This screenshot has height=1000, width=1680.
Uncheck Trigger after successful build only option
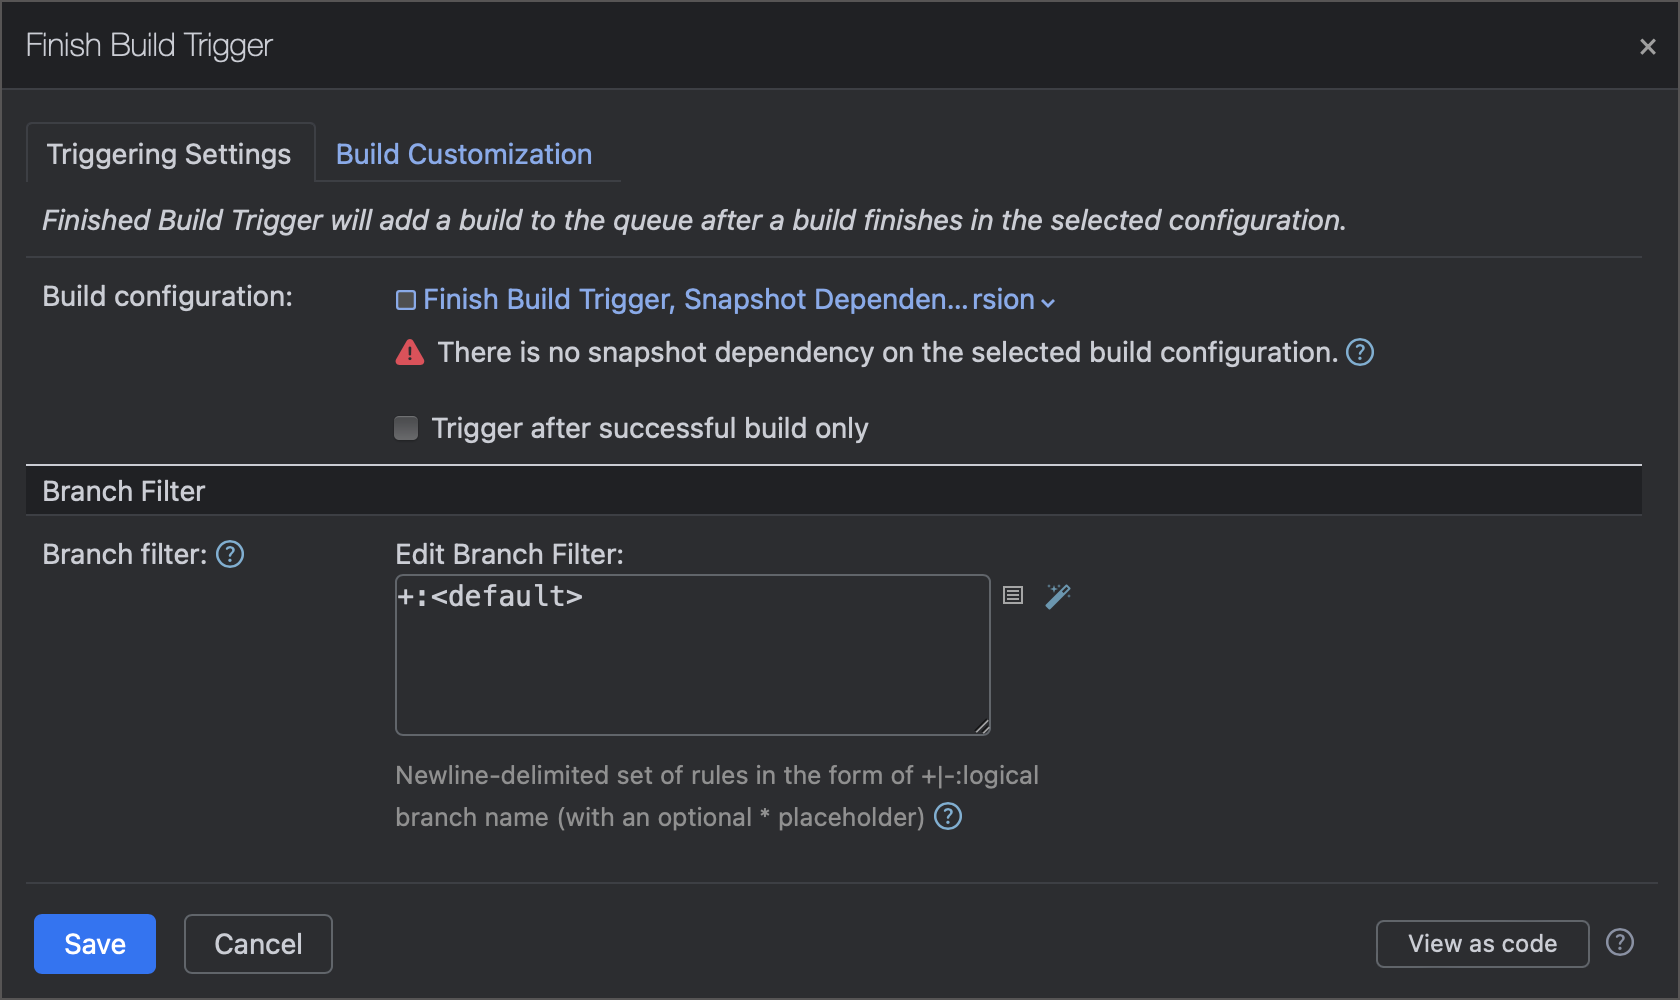[x=405, y=428]
